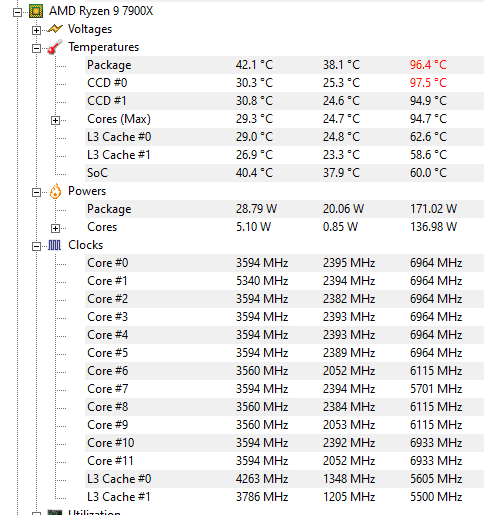Click the AMD Ryzen 9 7900X CPU chip icon
The width and height of the screenshot is (484, 515).
click(x=36, y=11)
